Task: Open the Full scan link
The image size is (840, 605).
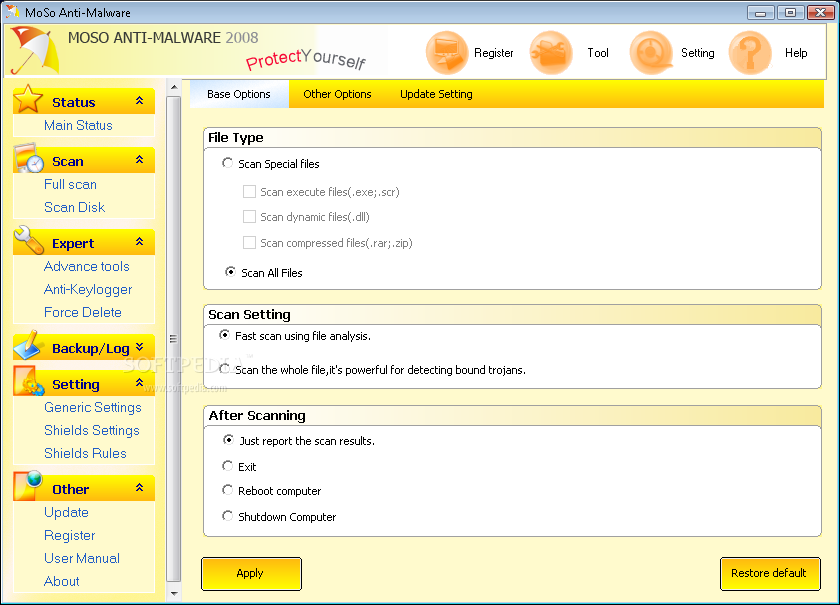Action: 70,184
